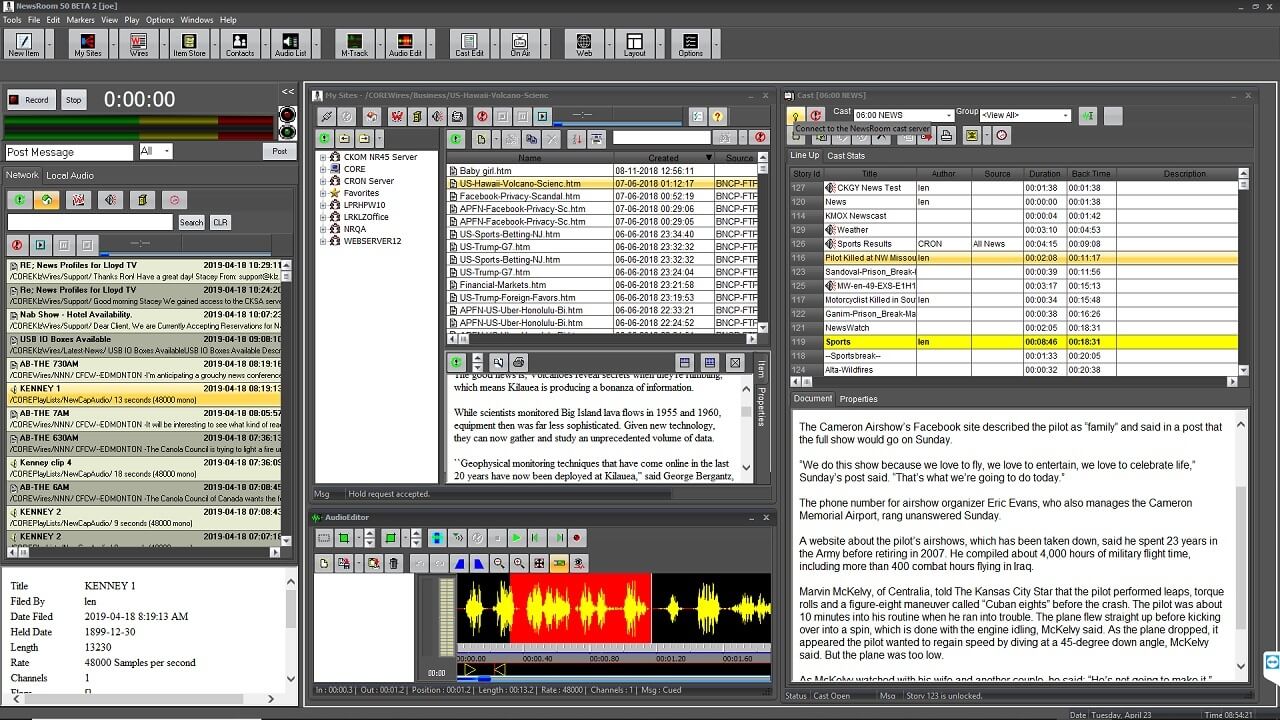The height and width of the screenshot is (720, 1280).
Task: Open the Wires tool in main toolbar
Action: 138,44
